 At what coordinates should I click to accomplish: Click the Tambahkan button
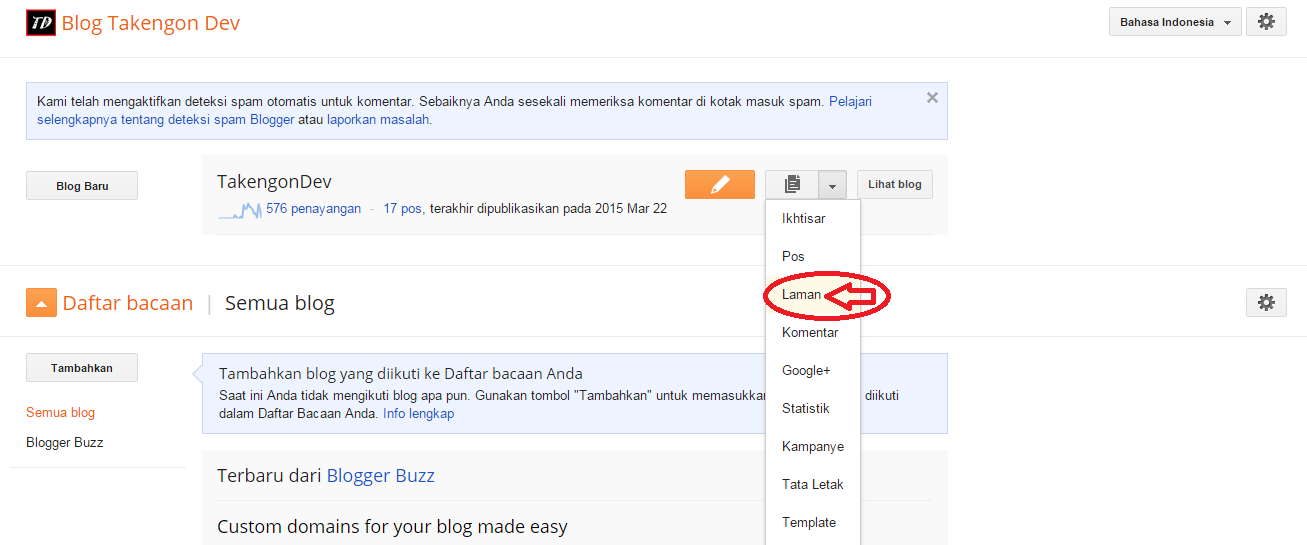click(x=82, y=368)
